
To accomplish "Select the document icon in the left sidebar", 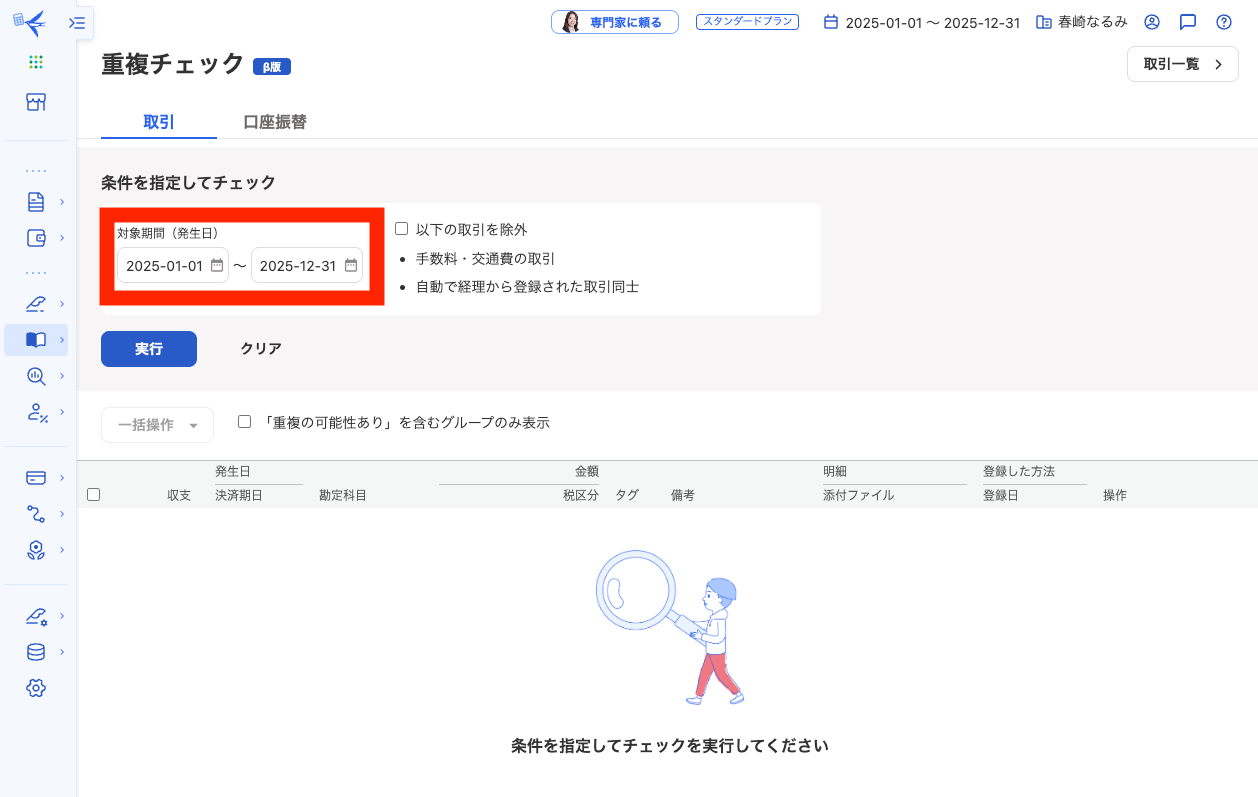I will click(36, 200).
